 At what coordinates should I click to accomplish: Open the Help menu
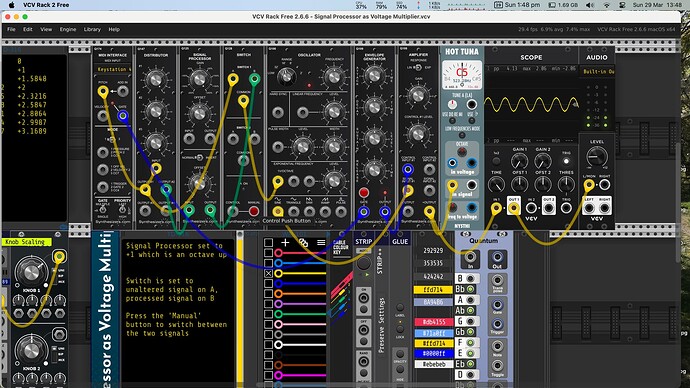pyautogui.click(x=114, y=29)
